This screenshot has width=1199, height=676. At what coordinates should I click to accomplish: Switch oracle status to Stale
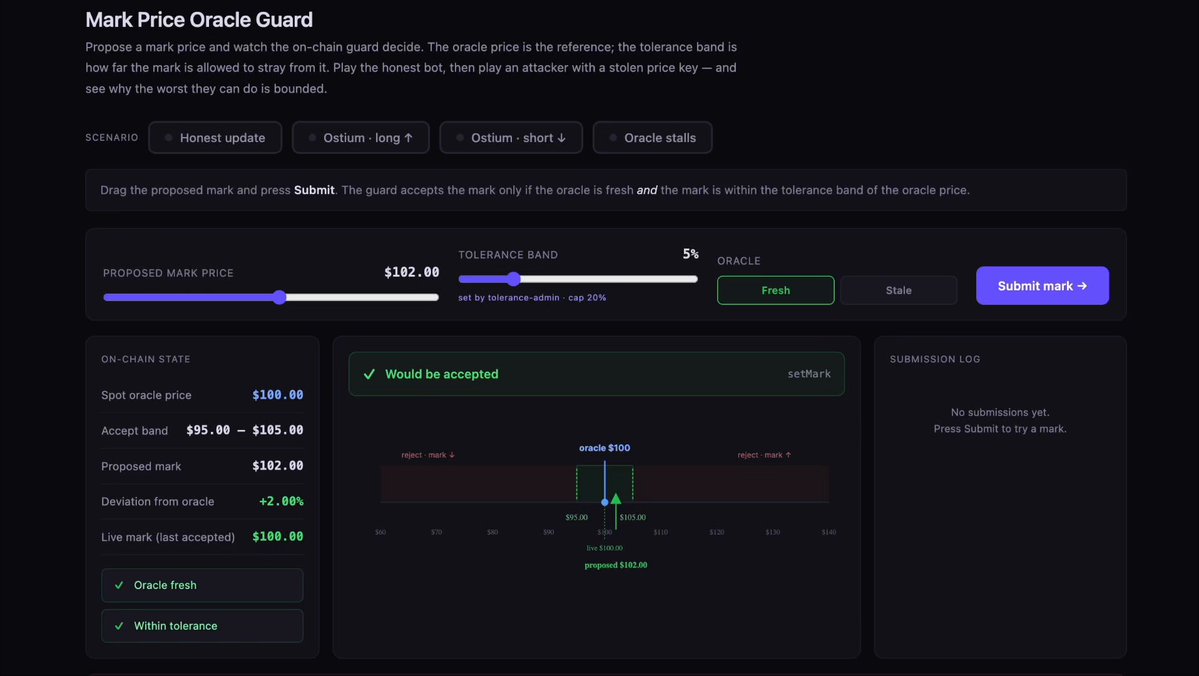(x=898, y=291)
